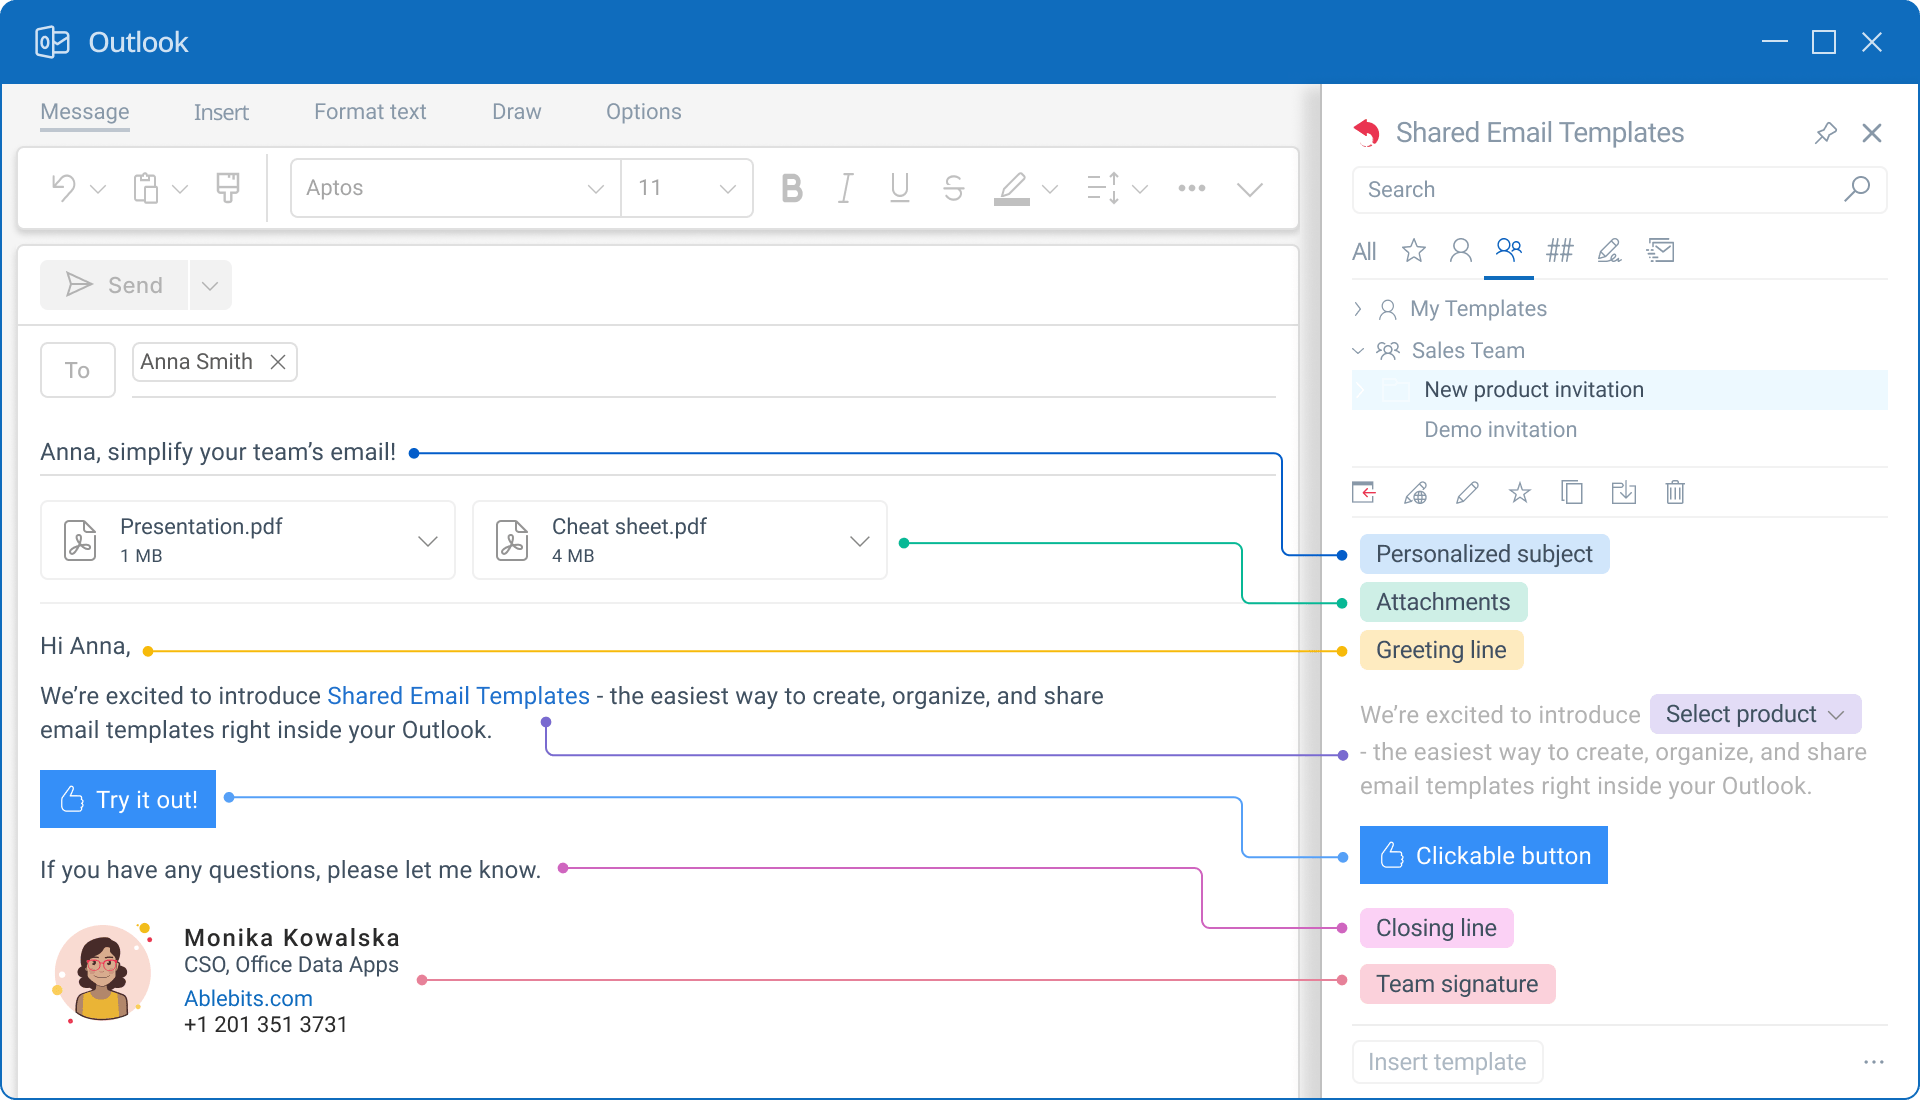Click the Cheat sheet.pdf file icon
Image resolution: width=1920 pixels, height=1100 pixels.
click(512, 540)
